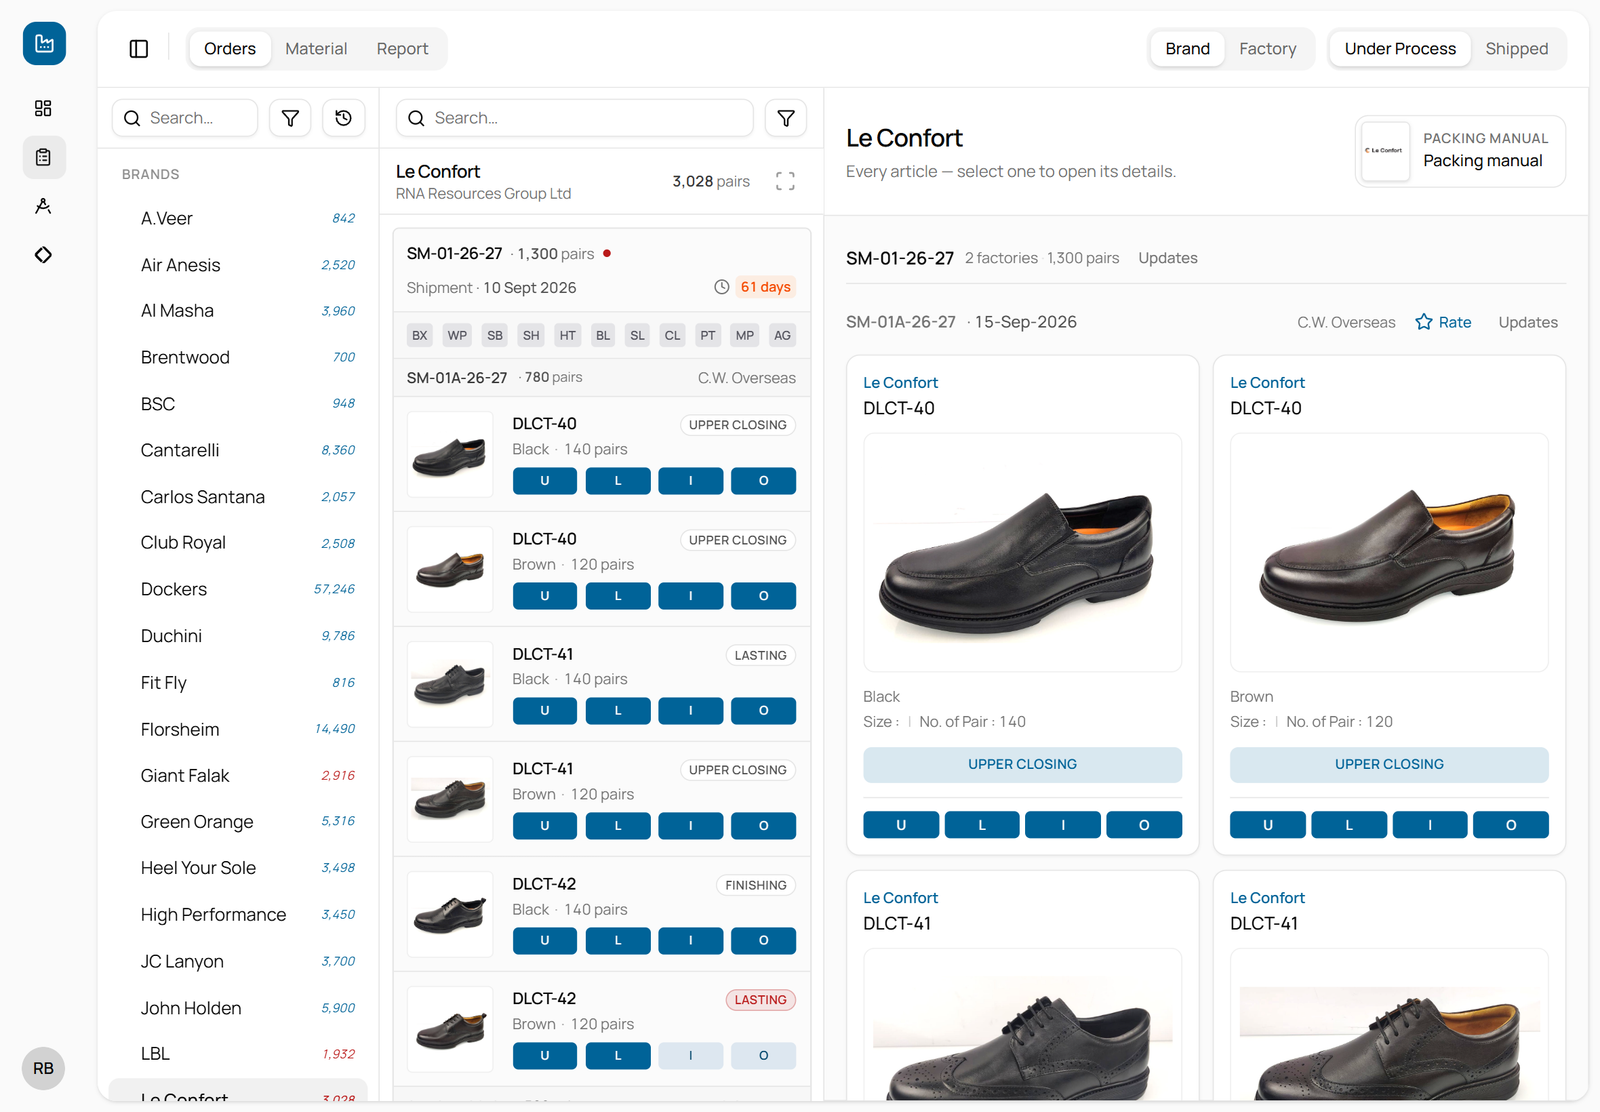The width and height of the screenshot is (1600, 1112).
Task: Select the JC Lanyon brand
Action: (x=238, y=961)
